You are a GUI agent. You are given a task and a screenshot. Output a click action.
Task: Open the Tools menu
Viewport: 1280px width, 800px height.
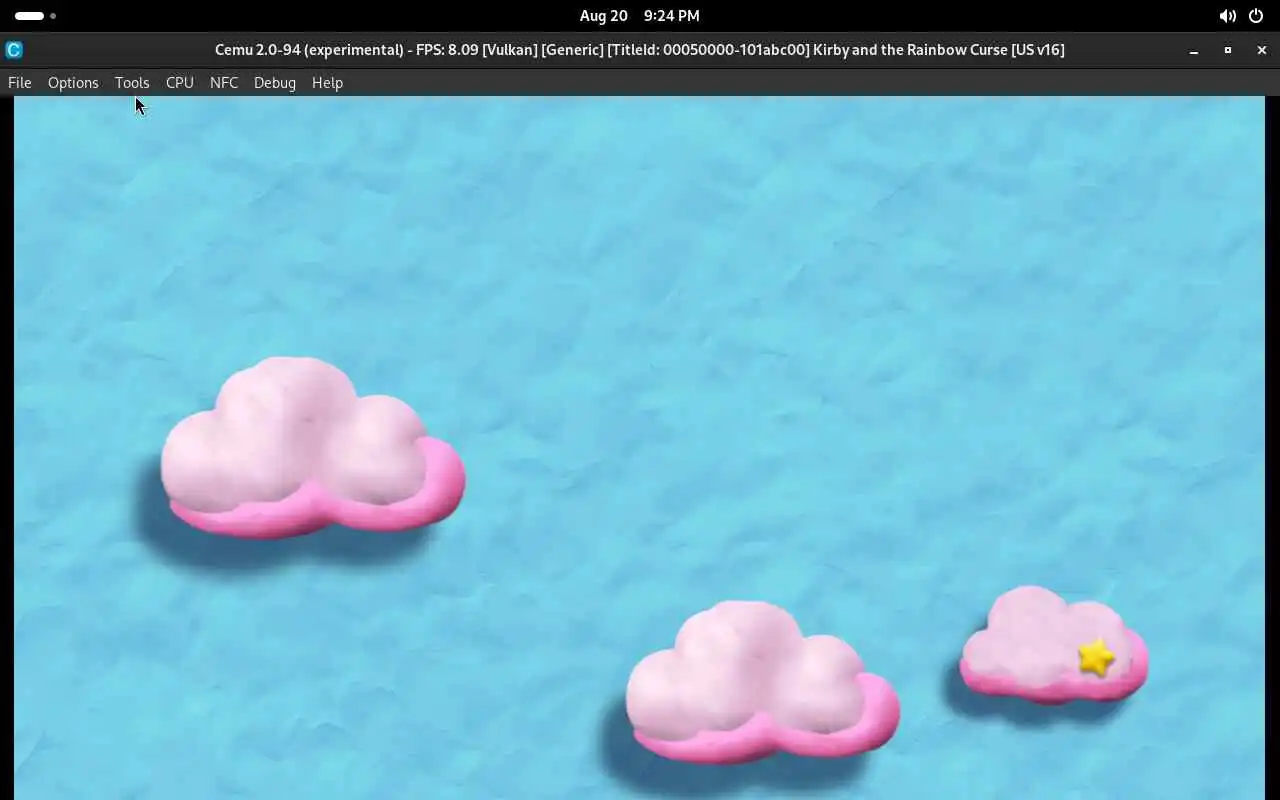coord(132,83)
